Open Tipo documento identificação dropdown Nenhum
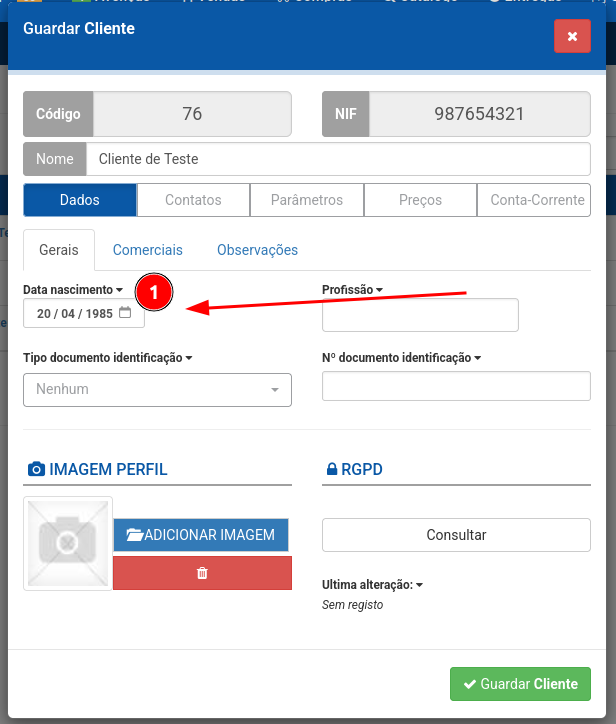Image resolution: width=616 pixels, height=724 pixels. pos(157,390)
